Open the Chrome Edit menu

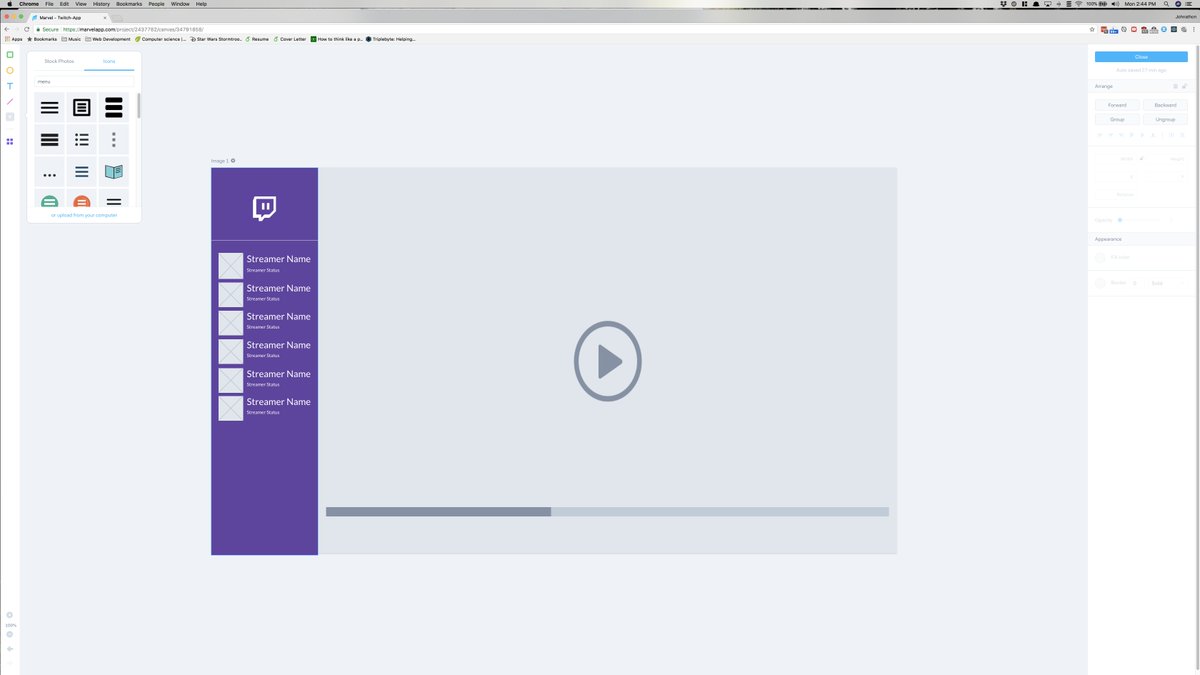(x=64, y=4)
